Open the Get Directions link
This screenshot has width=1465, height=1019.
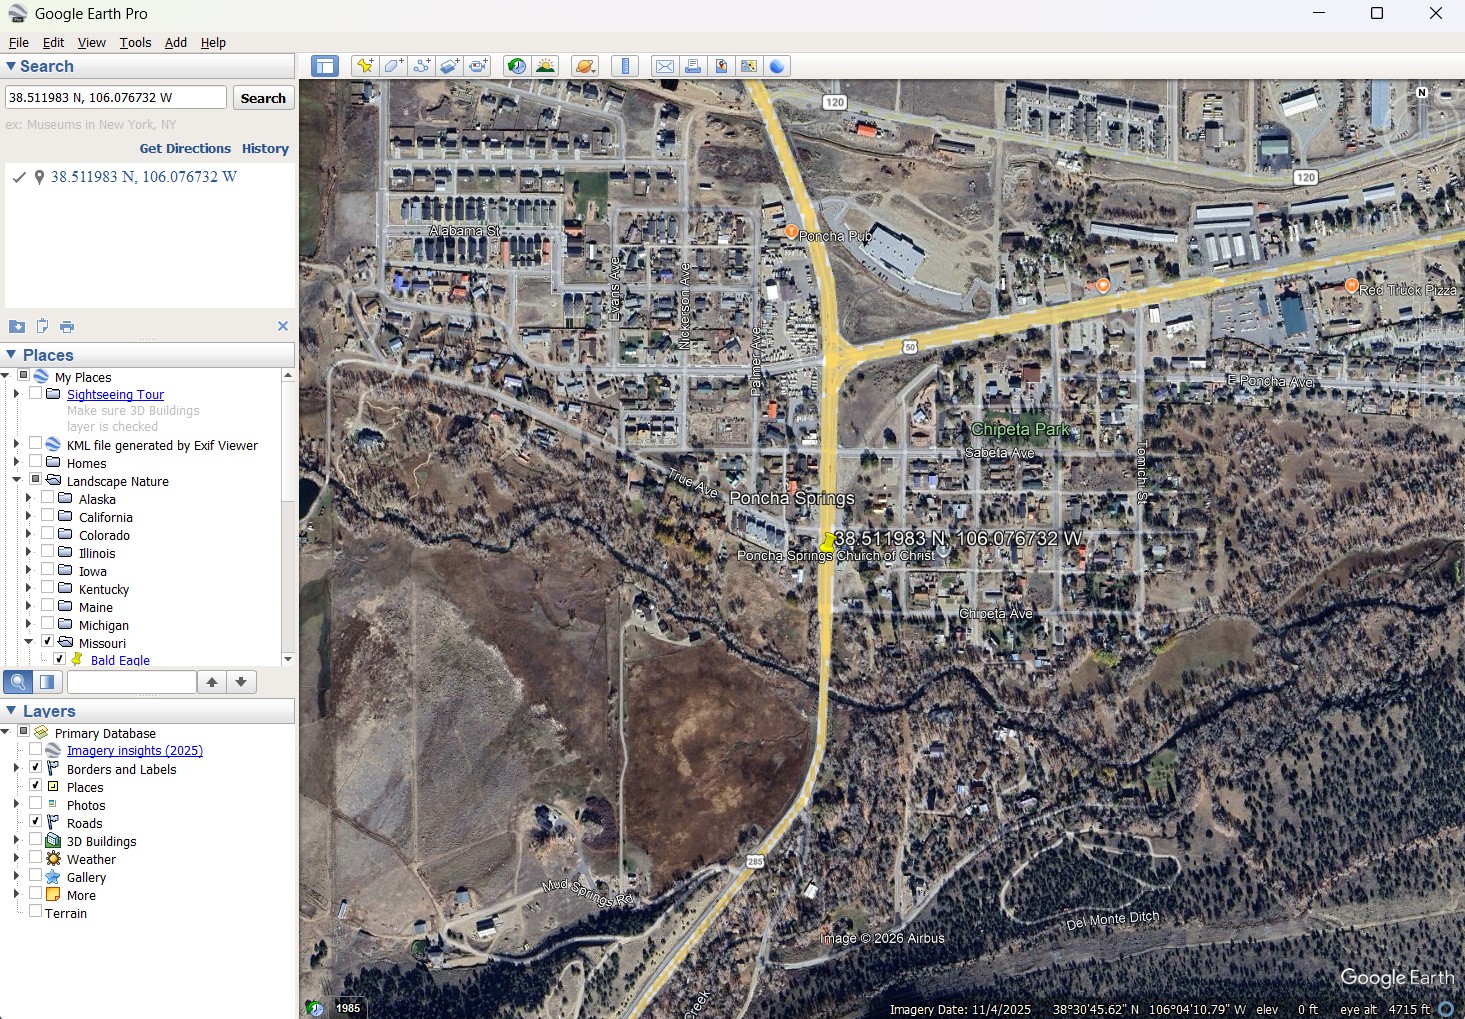pyautogui.click(x=185, y=148)
